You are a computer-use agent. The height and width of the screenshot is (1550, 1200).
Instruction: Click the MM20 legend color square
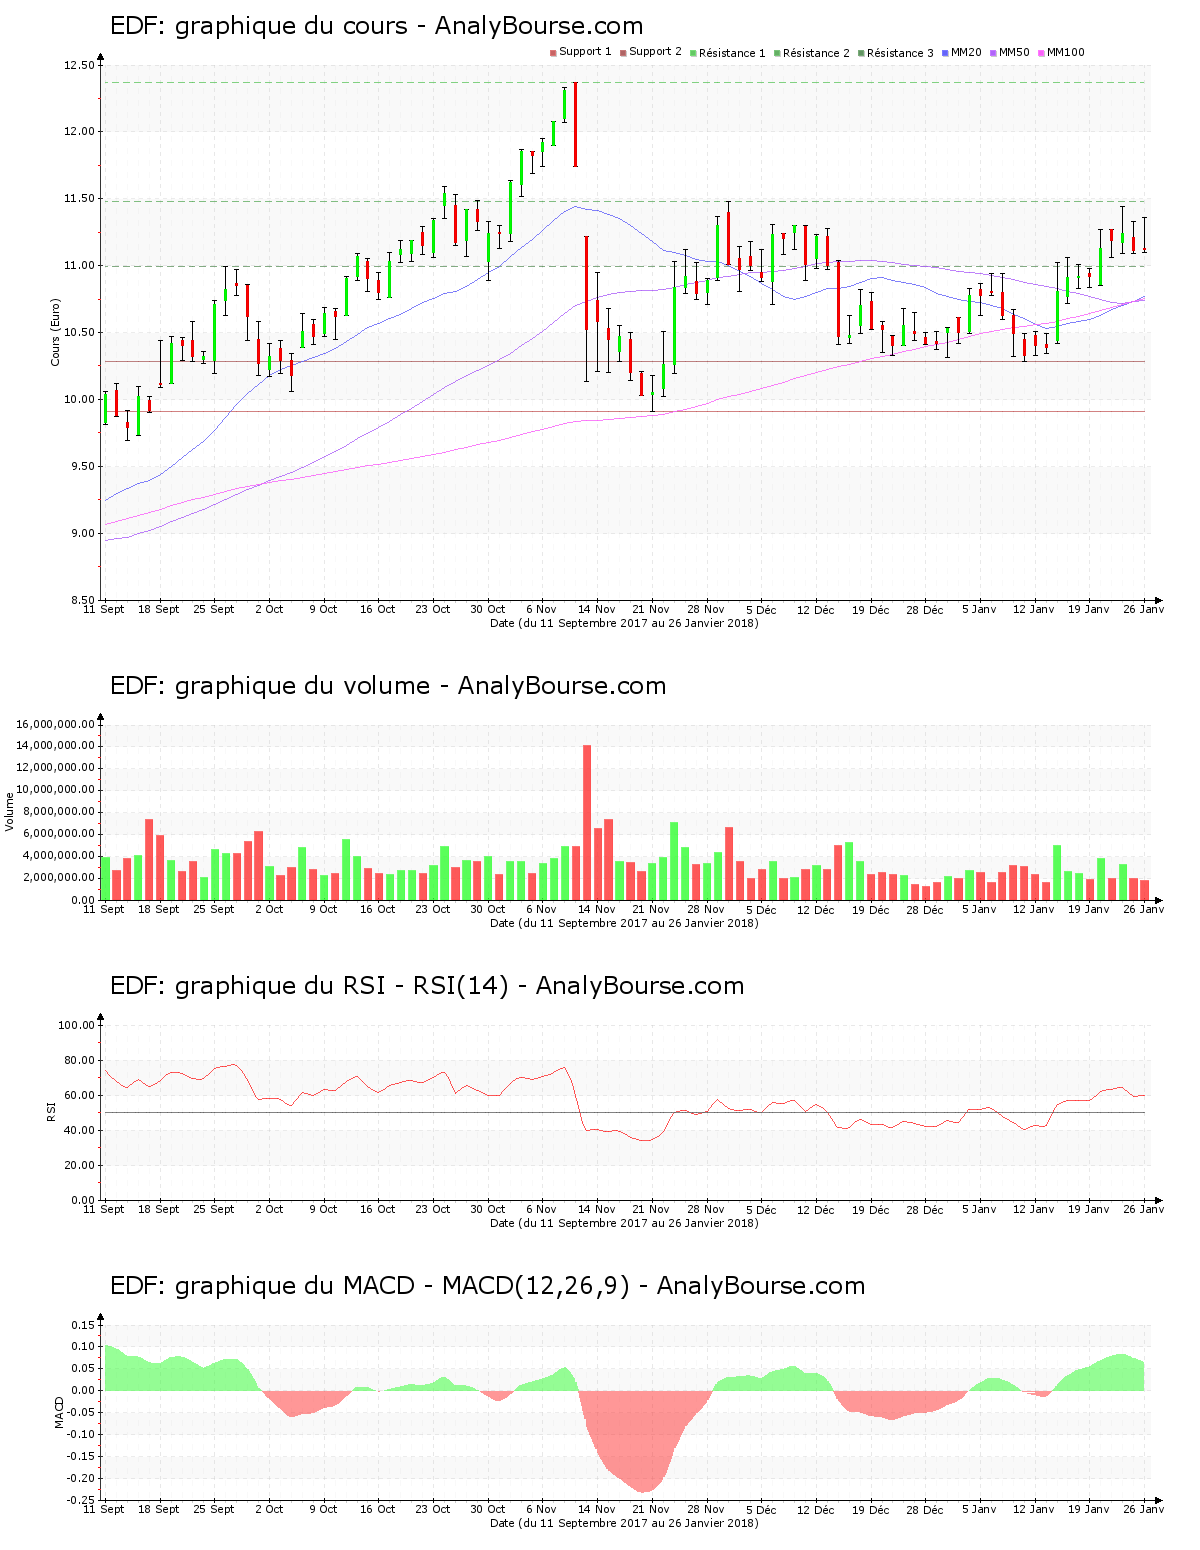945,53
